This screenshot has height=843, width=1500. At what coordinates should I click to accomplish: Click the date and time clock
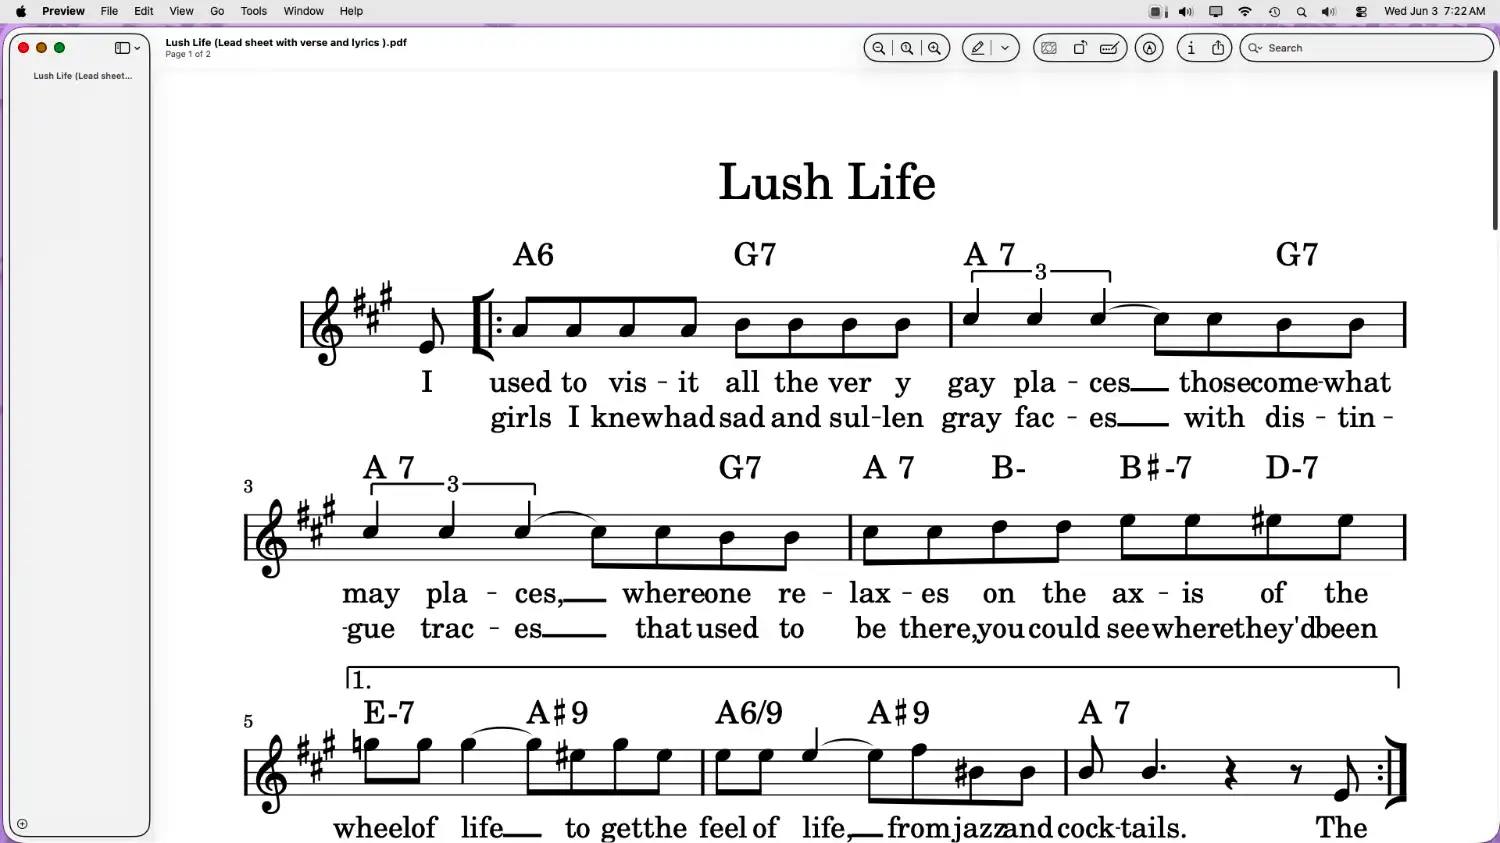[1434, 11]
